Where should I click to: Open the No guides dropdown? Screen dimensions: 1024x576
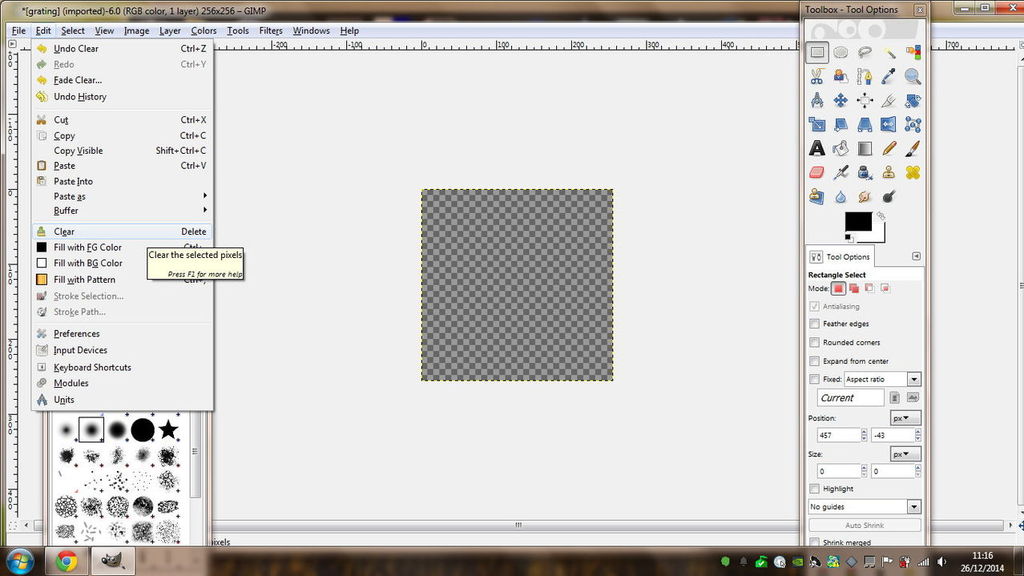point(865,507)
